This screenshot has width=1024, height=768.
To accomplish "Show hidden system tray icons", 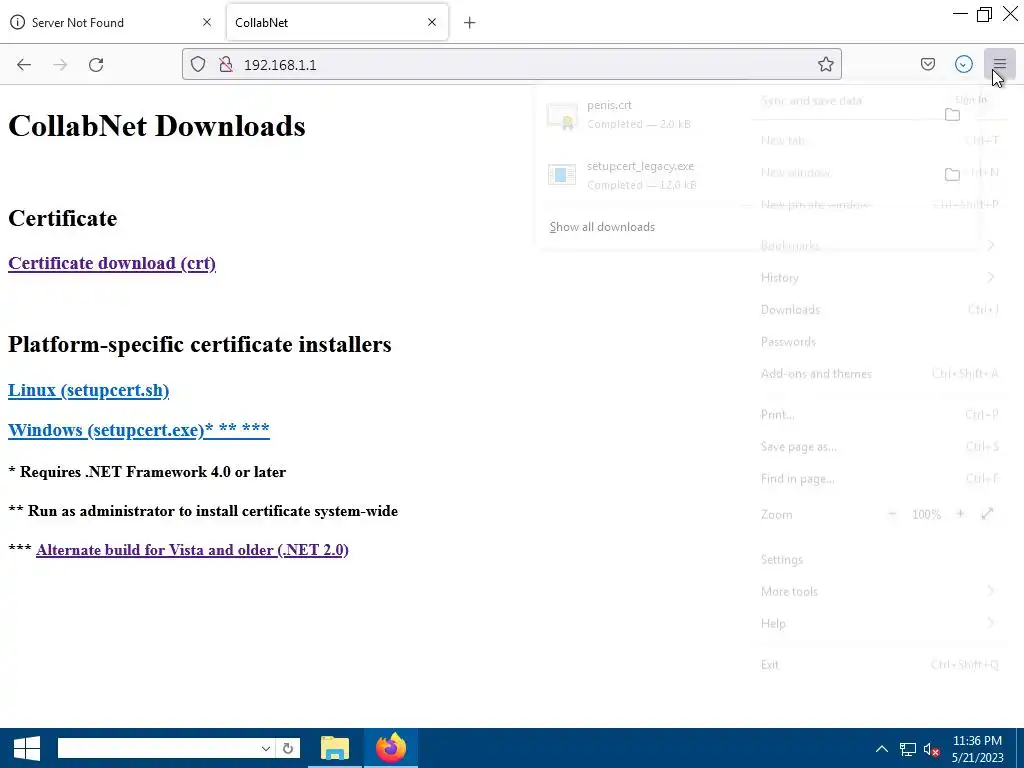I will point(882,749).
